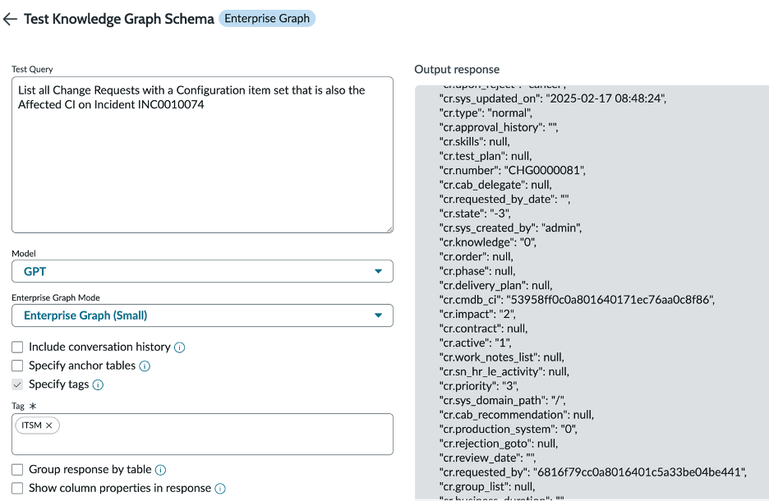769x501 pixels.
Task: Click info icon next to Include conversation history
Action: [180, 347]
